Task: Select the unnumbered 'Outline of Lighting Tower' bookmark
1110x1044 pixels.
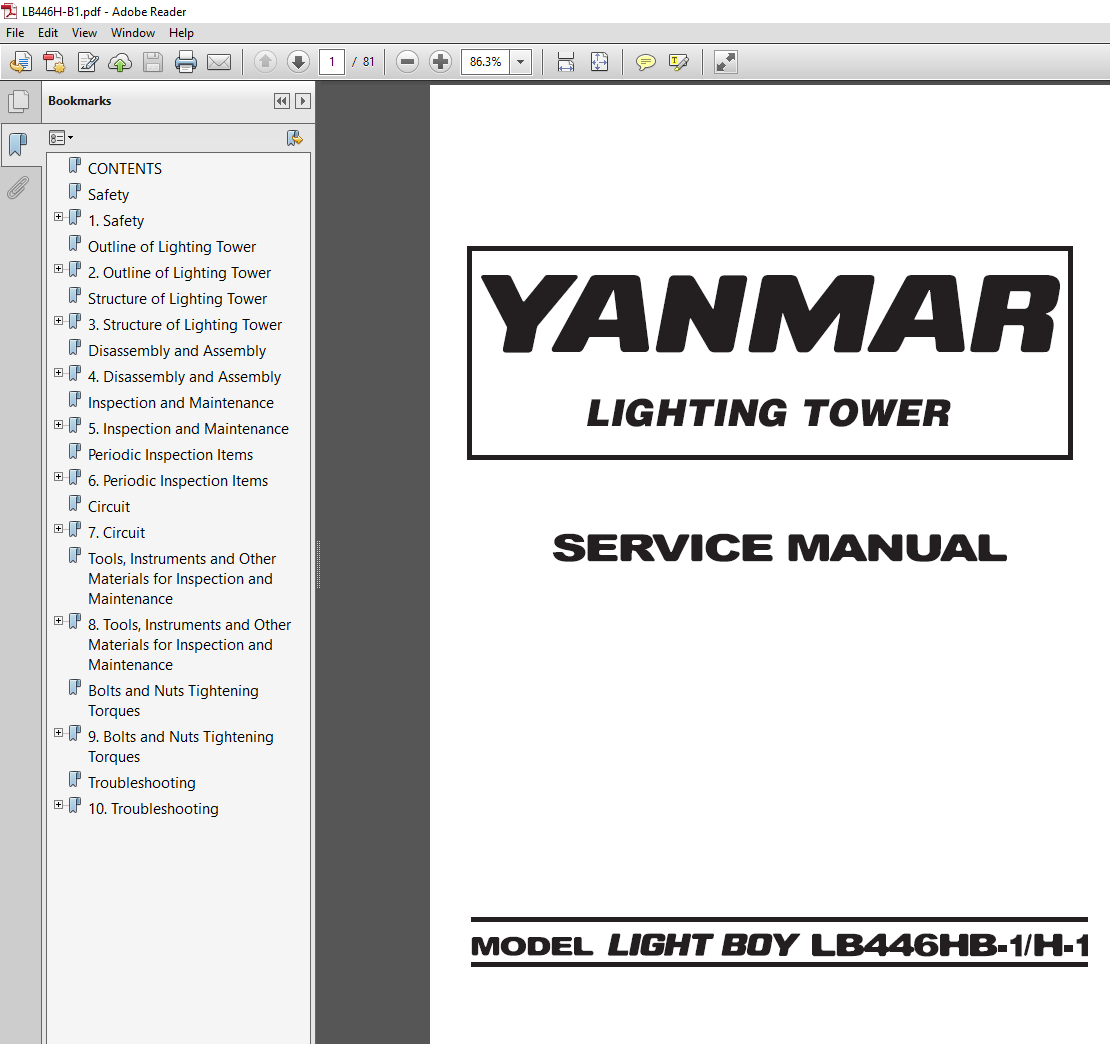Action: pos(172,246)
